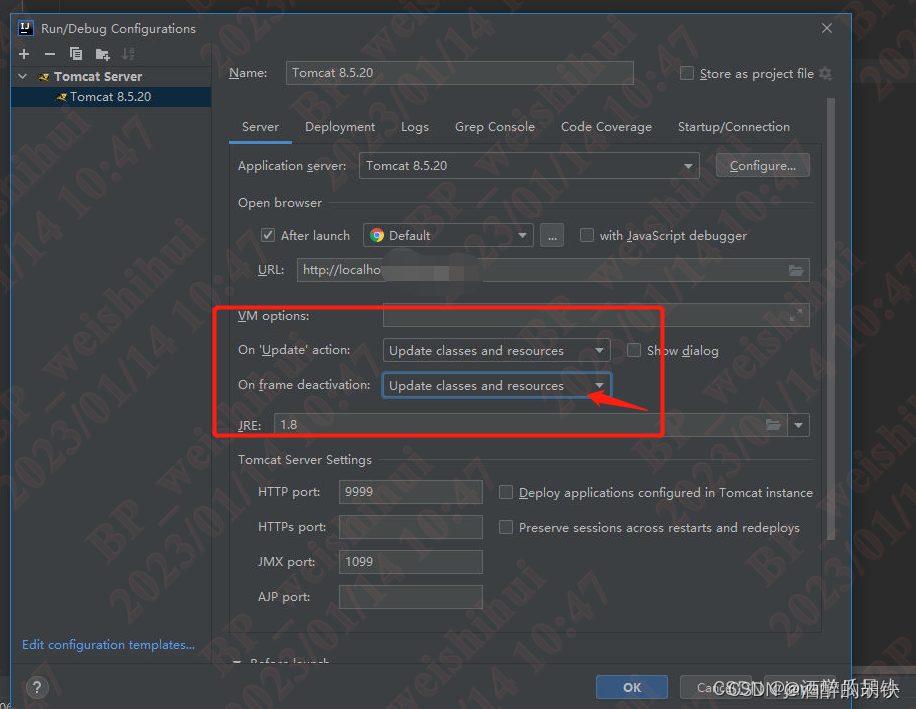The height and width of the screenshot is (709, 916).
Task: Browse for a JRE with the folder icon
Action: [x=773, y=425]
